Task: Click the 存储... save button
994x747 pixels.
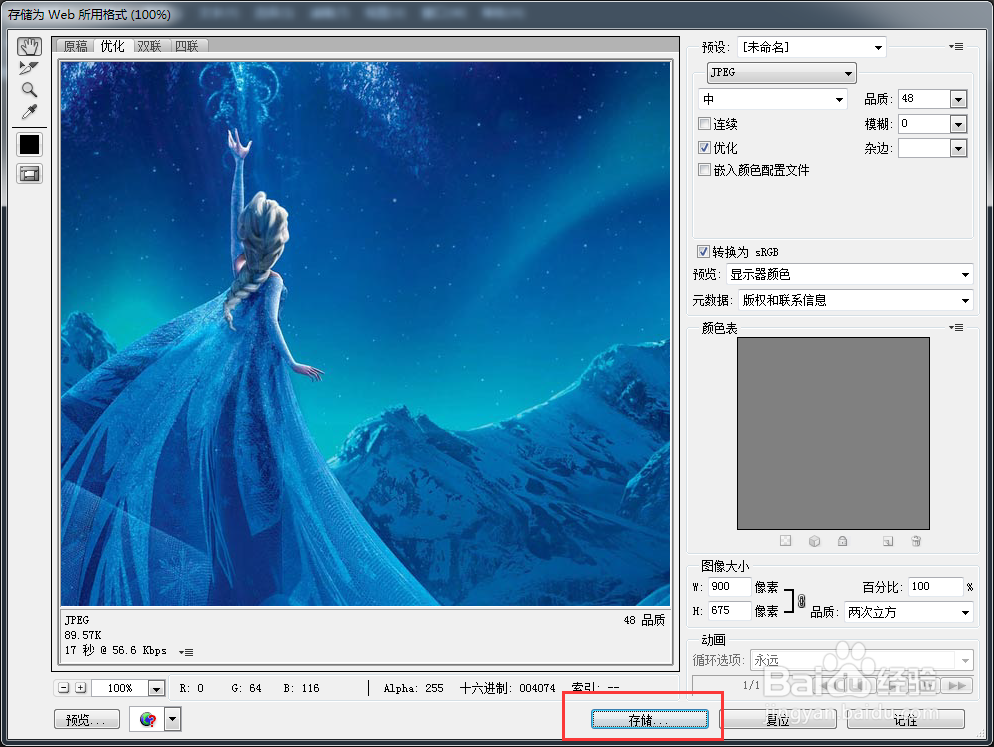Action: [x=650, y=720]
